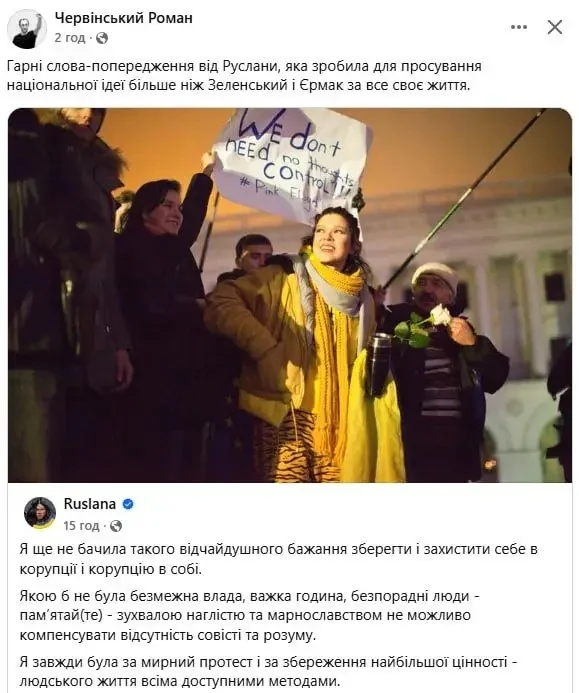Click the globe privacy icon beside '2 год'
The width and height of the screenshot is (579, 693).
pyautogui.click(x=102, y=38)
